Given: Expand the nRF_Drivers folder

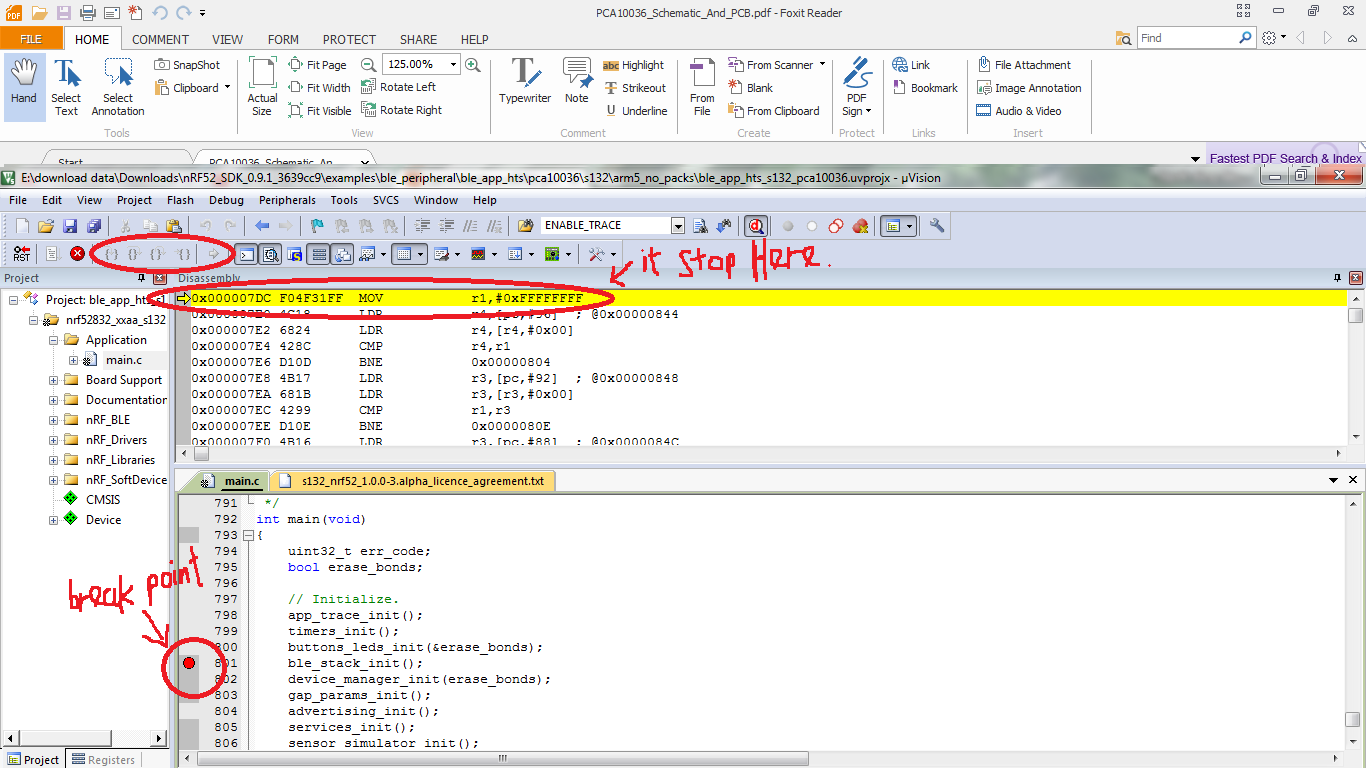Looking at the screenshot, I should 54,440.
